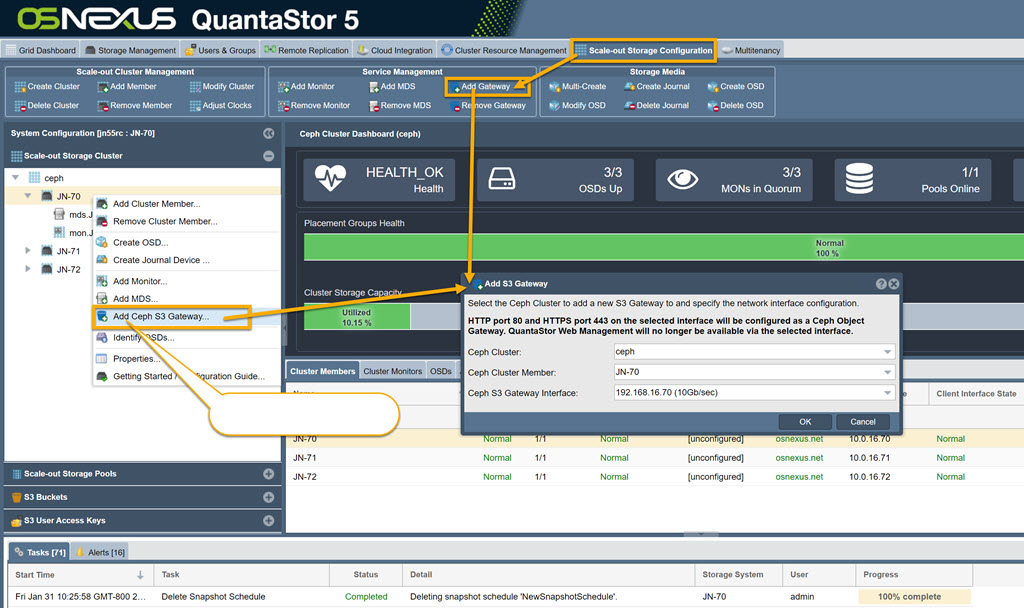
Task: Click the OSDs Up disk icon
Action: (x=502, y=179)
